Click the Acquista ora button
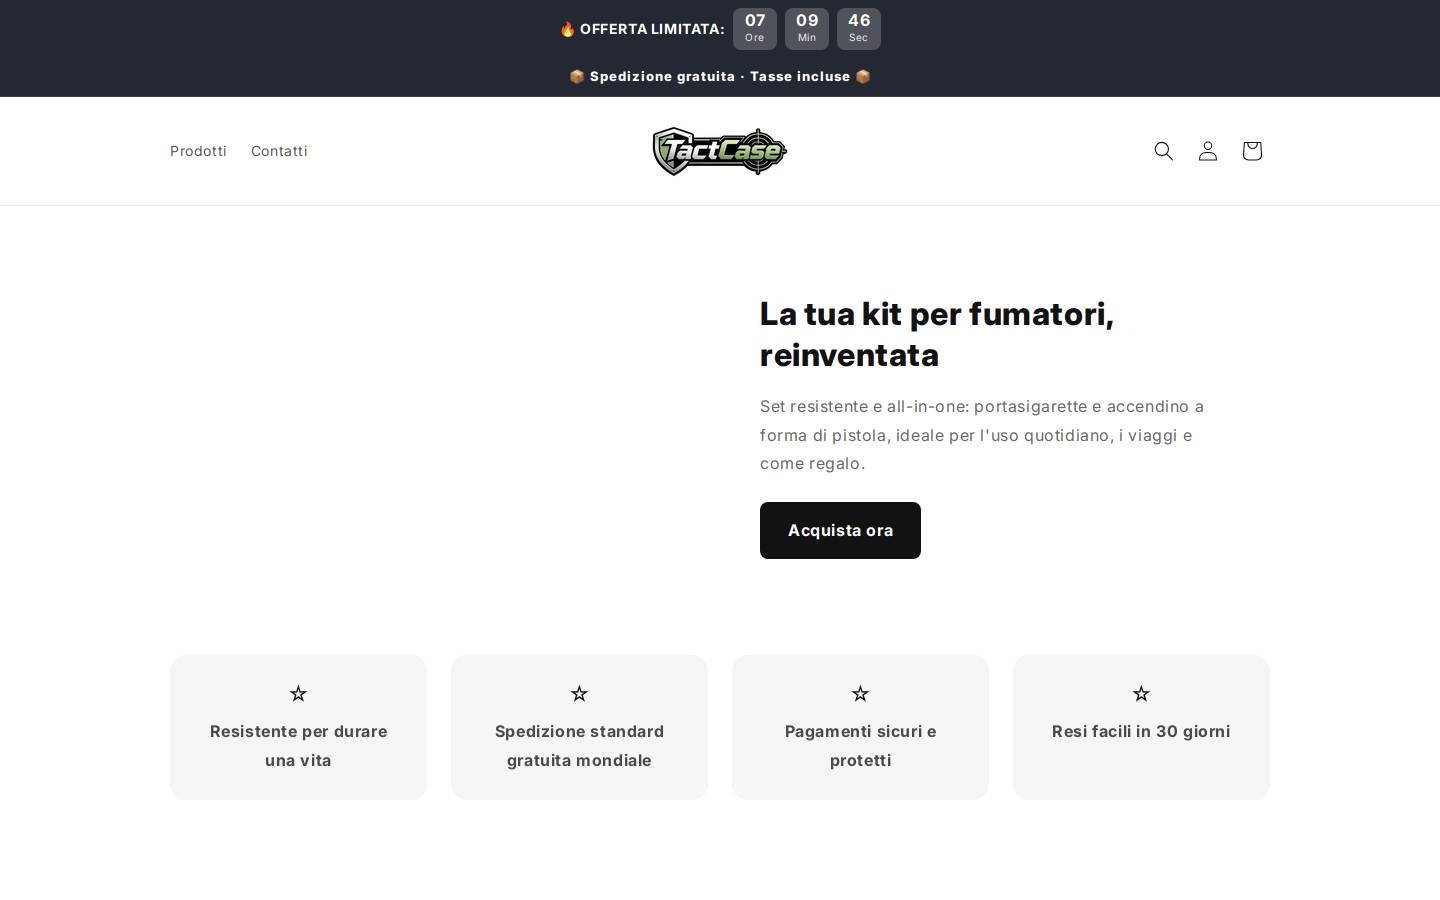Screen dimensions: 1440x900 click(x=840, y=530)
